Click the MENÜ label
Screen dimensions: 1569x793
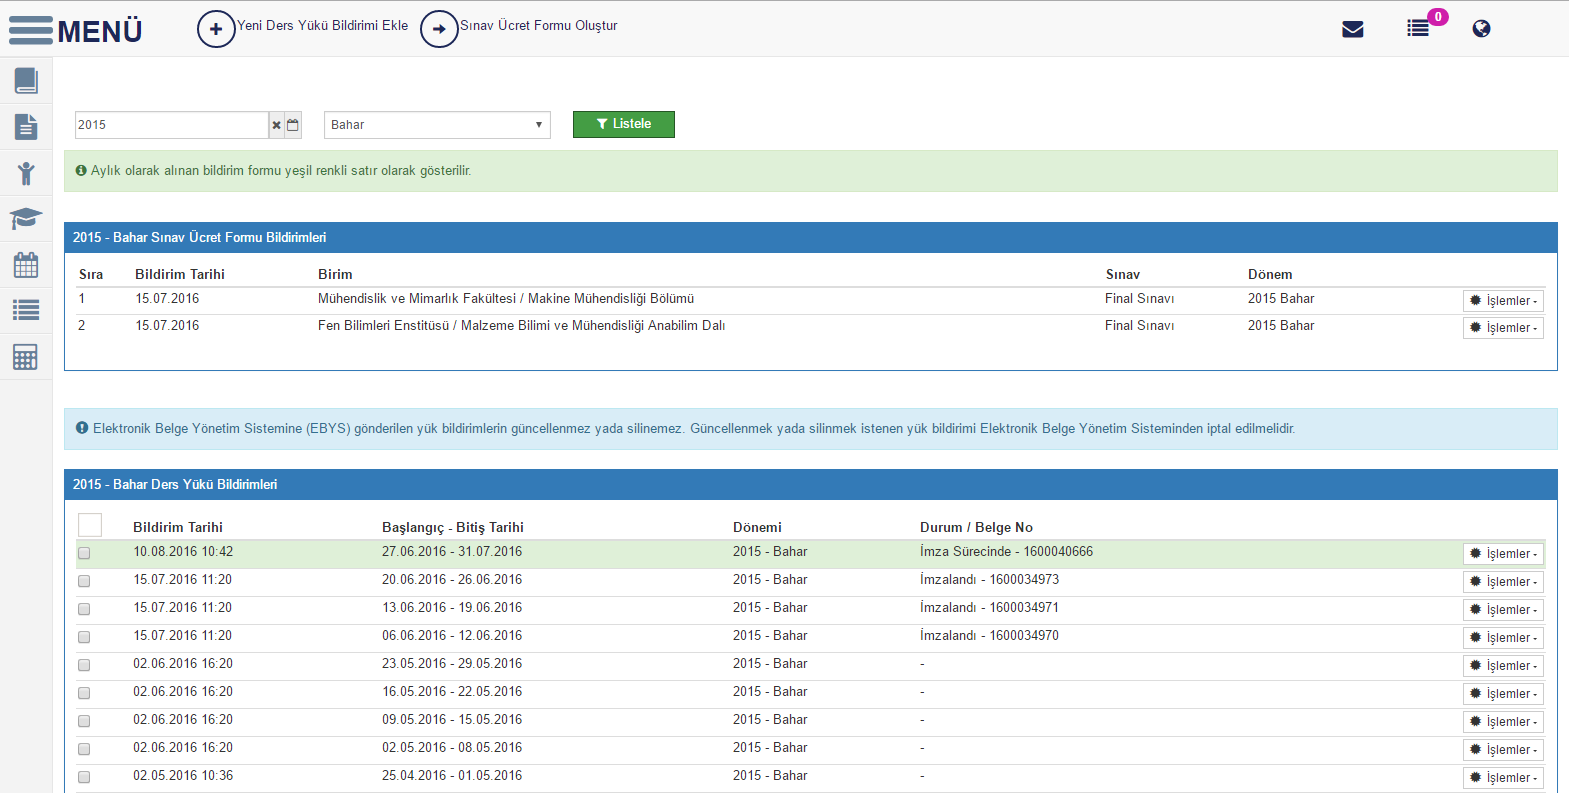coord(100,31)
